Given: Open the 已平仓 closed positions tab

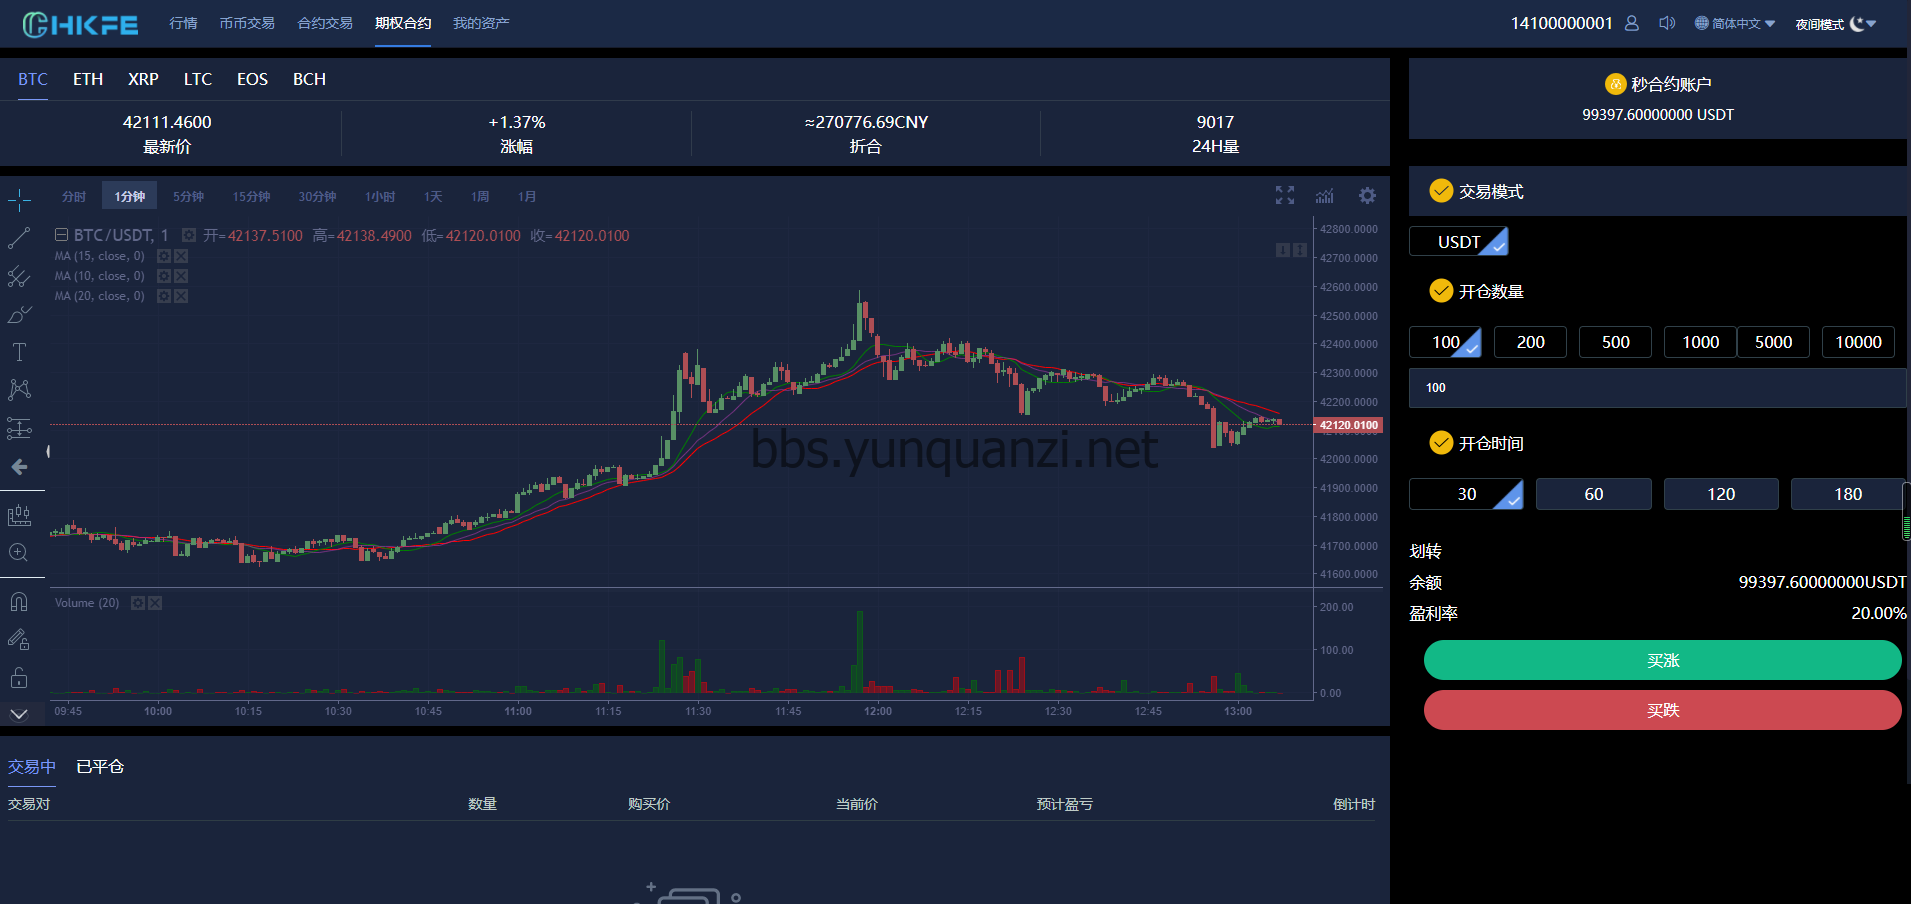Looking at the screenshot, I should (x=100, y=767).
